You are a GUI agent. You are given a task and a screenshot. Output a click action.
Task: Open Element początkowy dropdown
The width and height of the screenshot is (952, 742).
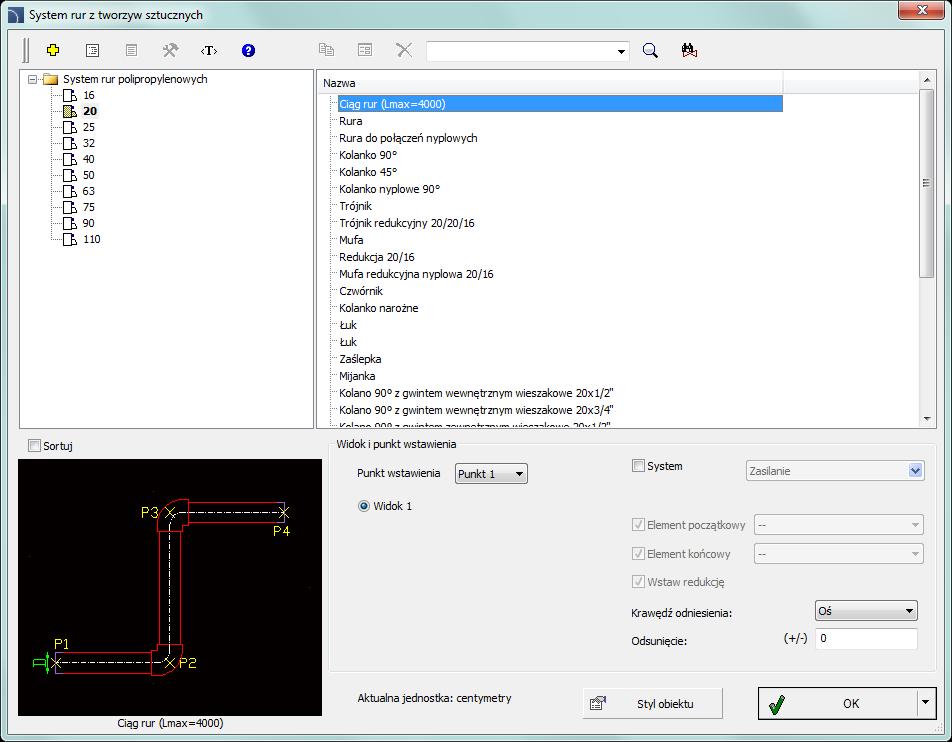coord(838,525)
